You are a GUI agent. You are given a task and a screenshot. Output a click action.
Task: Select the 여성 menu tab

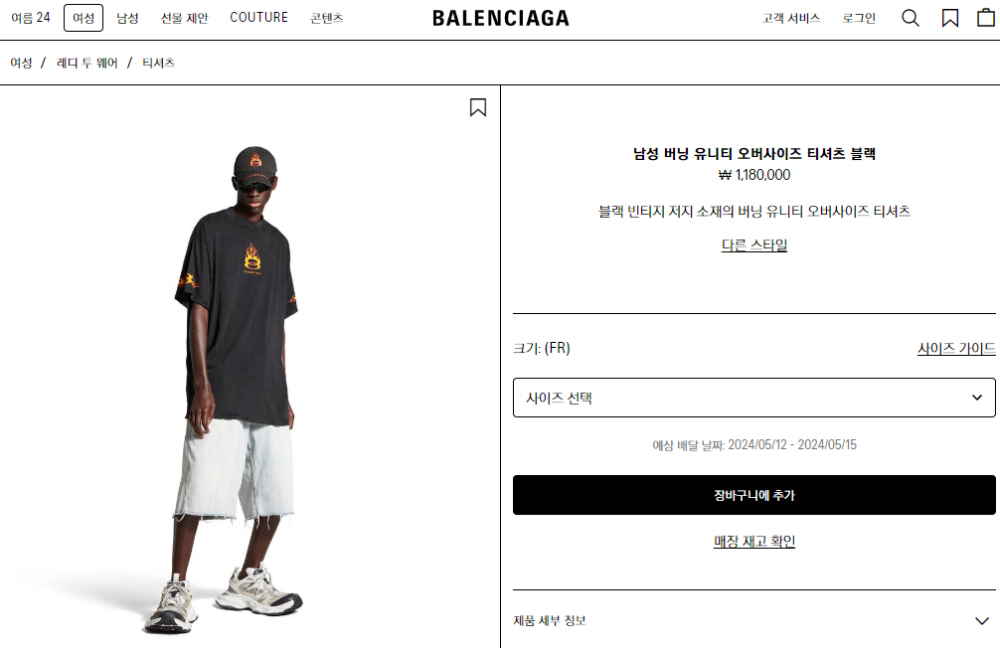[84, 18]
